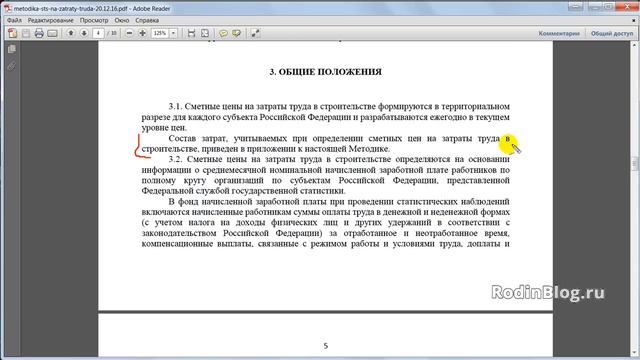Zoom out with the minus button
Screen dimensions: 640x360
click(x=129, y=33)
